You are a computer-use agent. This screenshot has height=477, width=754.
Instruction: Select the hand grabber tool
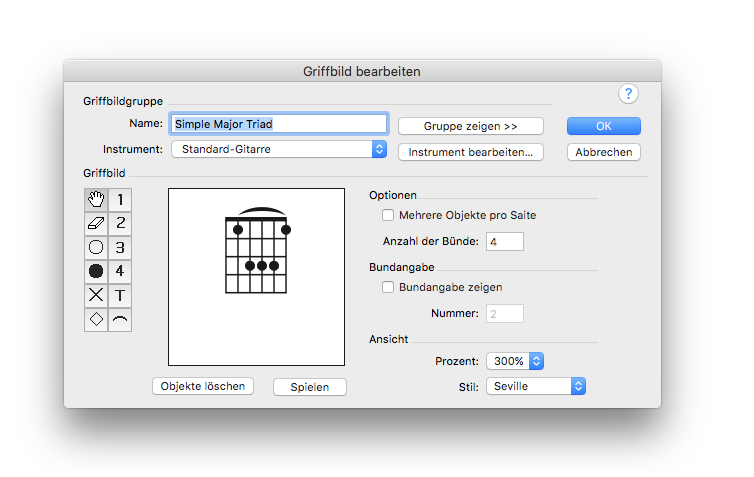[96, 200]
